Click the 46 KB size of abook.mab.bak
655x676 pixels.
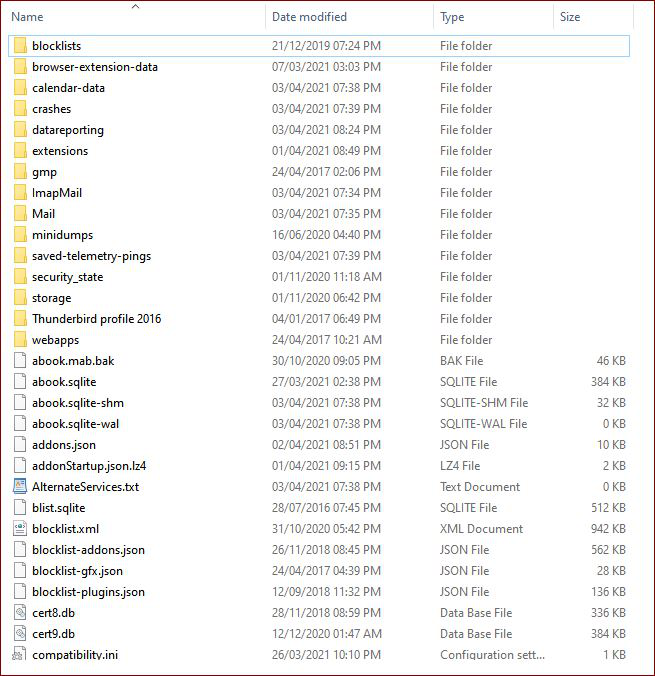tap(611, 360)
